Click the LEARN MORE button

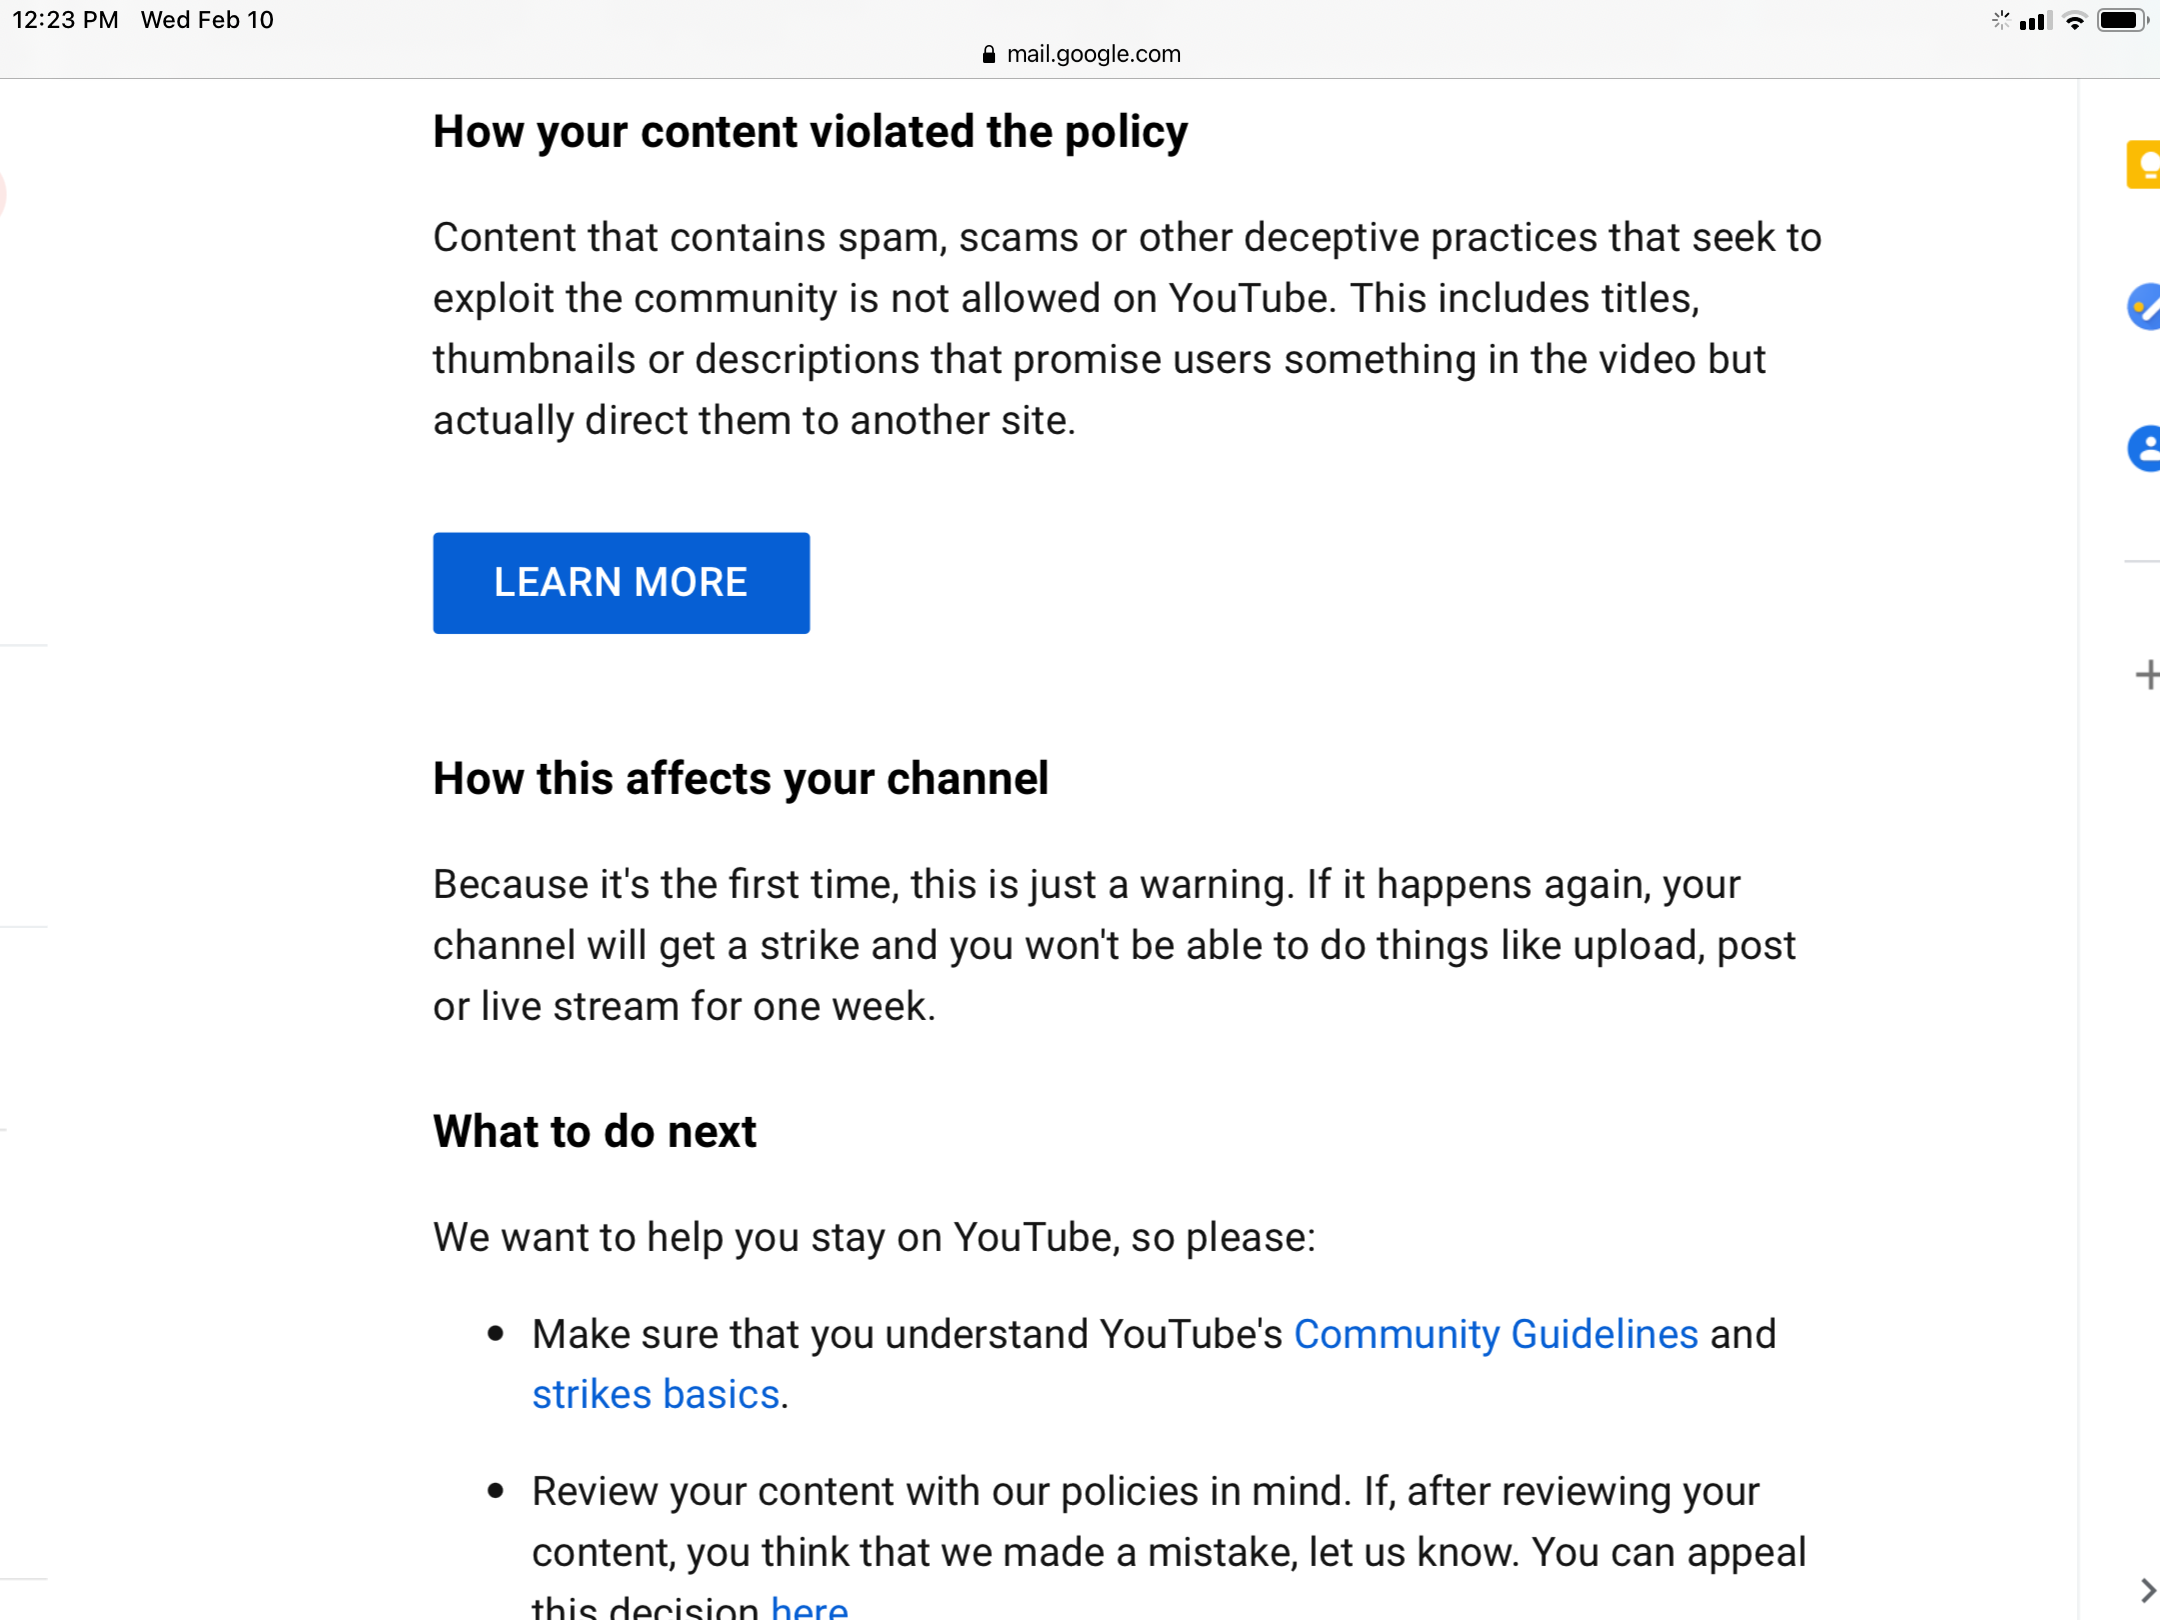coord(621,583)
